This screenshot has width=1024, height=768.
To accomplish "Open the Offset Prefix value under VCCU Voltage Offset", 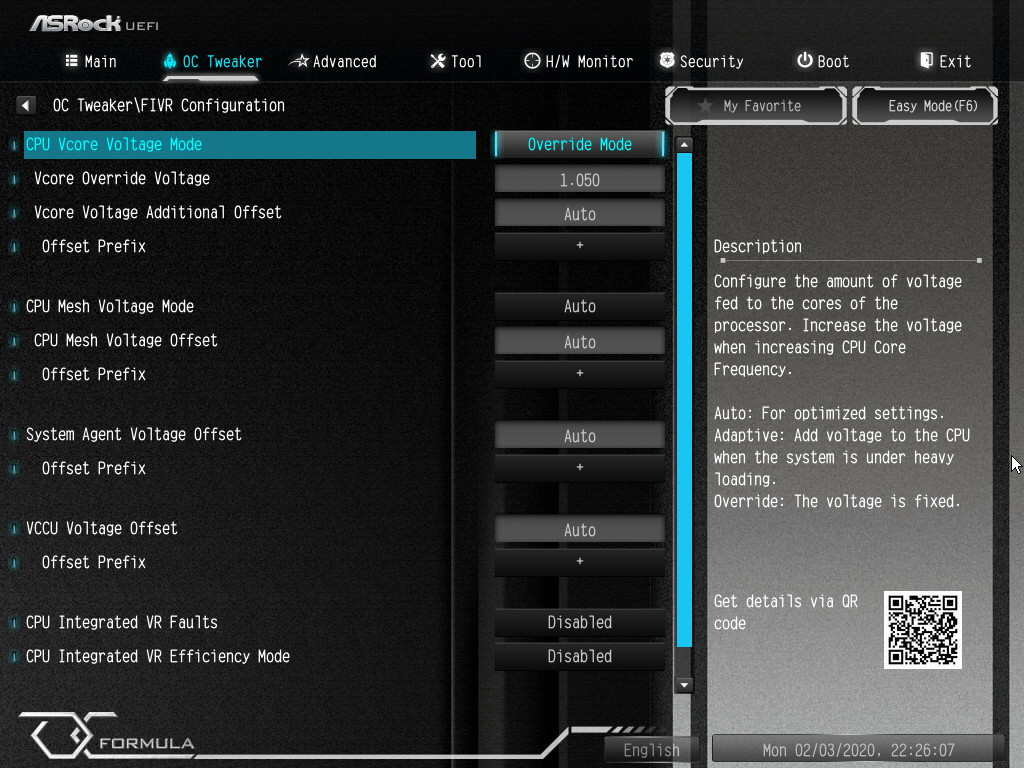I will [580, 562].
